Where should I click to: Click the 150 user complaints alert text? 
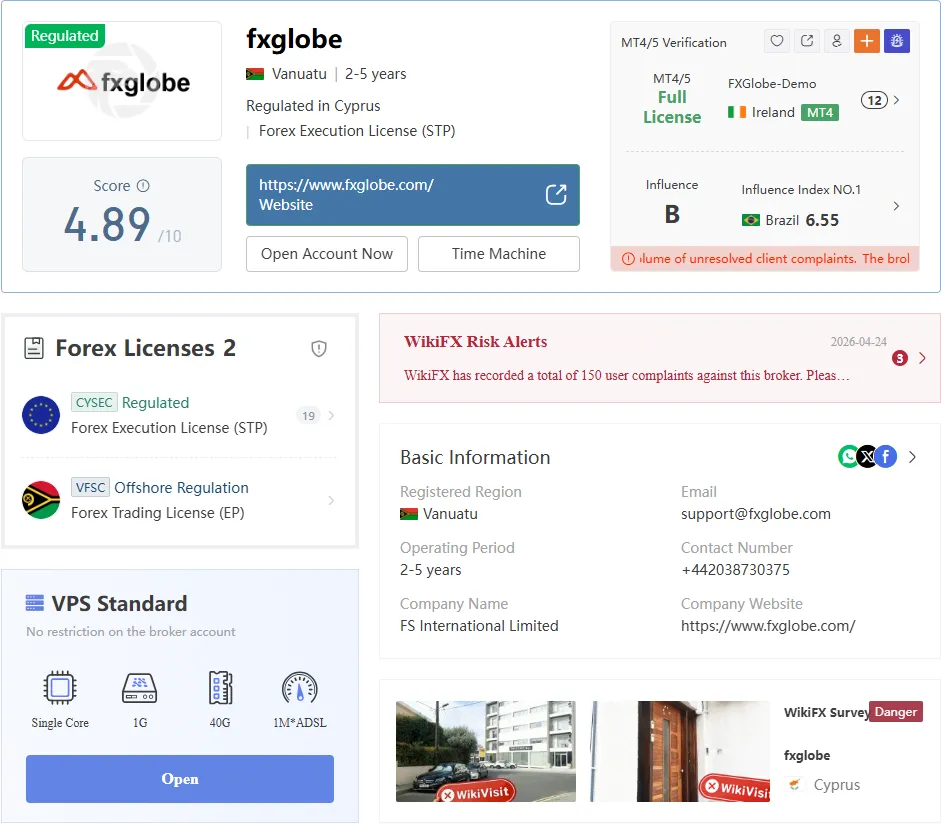point(627,376)
